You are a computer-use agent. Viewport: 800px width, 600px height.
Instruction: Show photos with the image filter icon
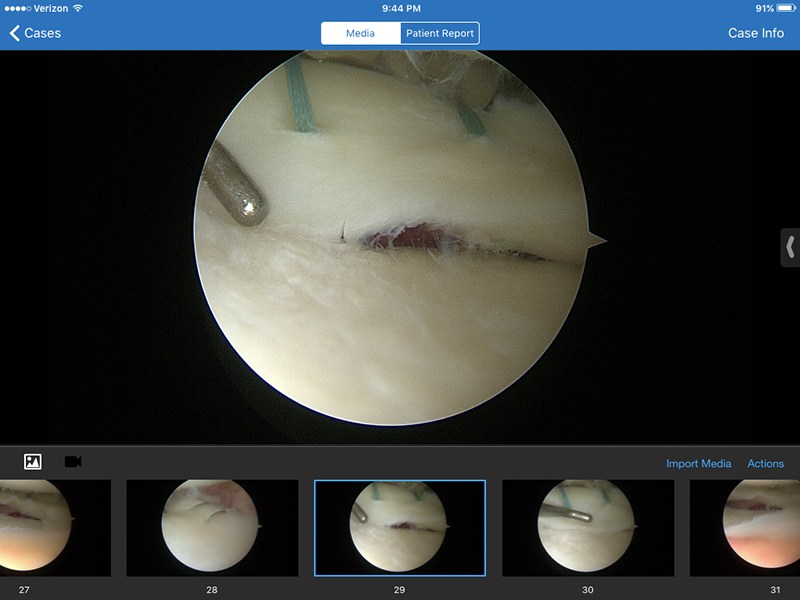pyautogui.click(x=33, y=462)
